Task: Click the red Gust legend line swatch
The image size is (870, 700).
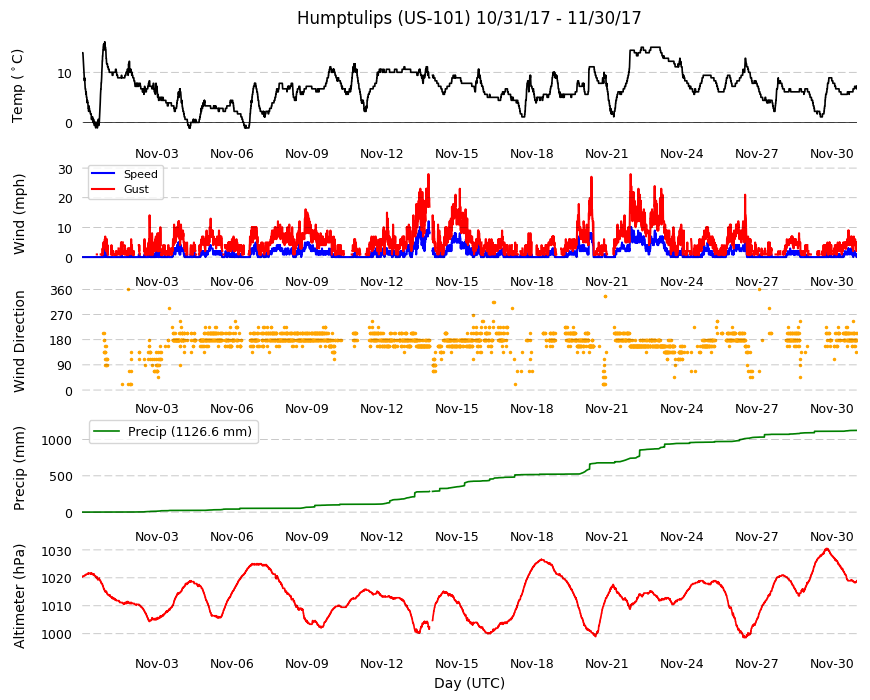Action: point(103,189)
